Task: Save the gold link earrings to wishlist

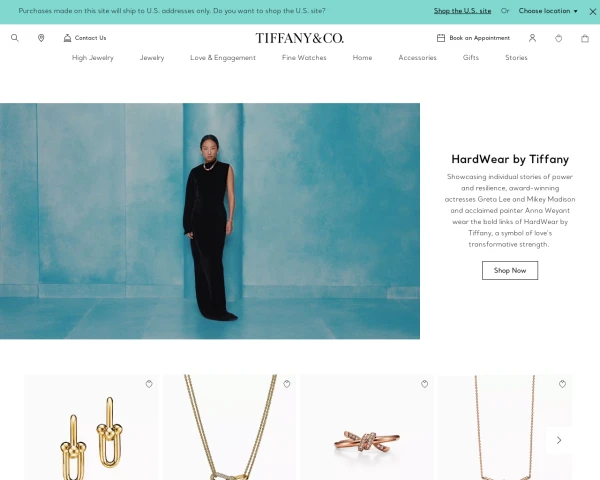Action: coord(149,384)
